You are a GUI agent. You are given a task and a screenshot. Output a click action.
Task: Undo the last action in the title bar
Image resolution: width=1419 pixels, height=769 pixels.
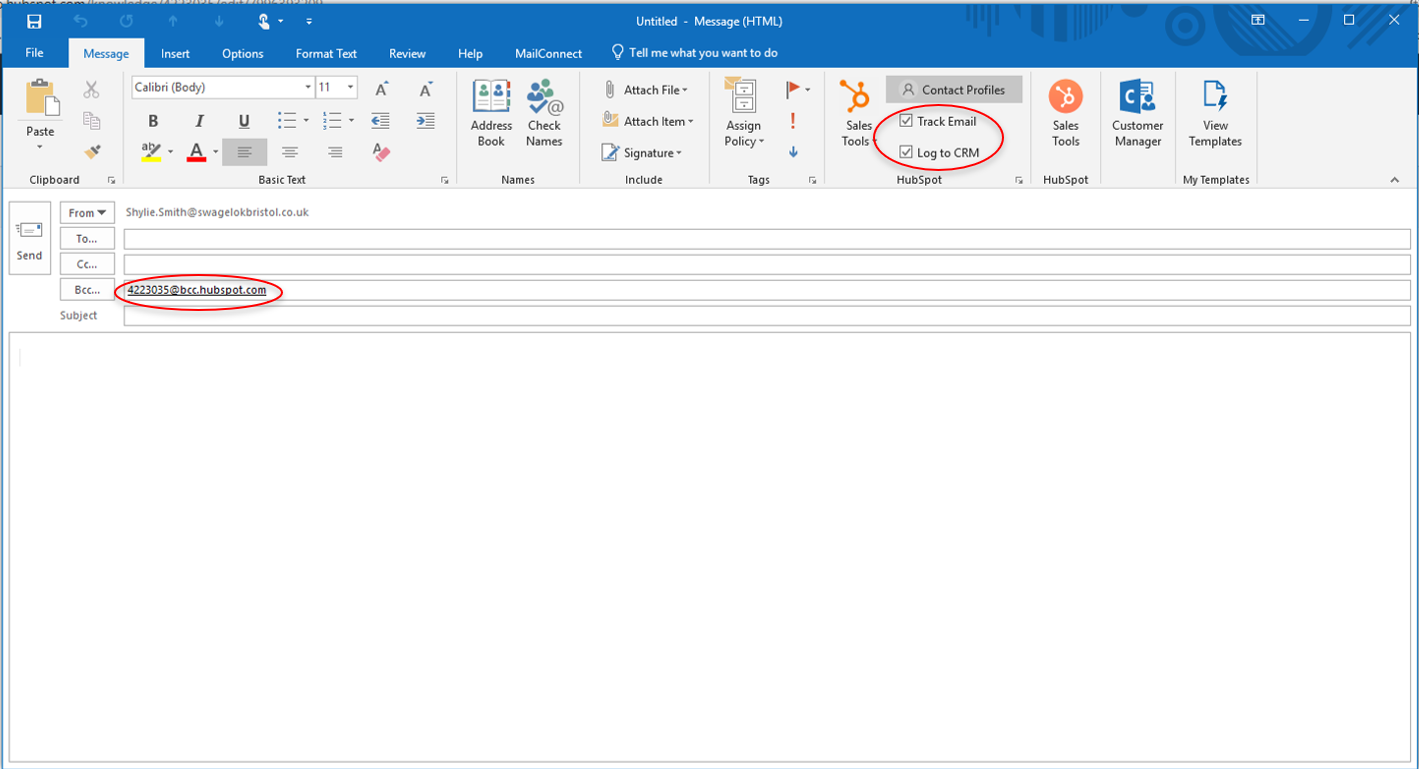(x=81, y=21)
